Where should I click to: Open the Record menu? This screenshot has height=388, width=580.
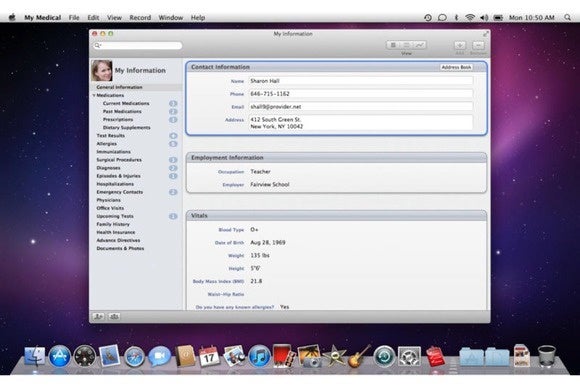coord(140,17)
